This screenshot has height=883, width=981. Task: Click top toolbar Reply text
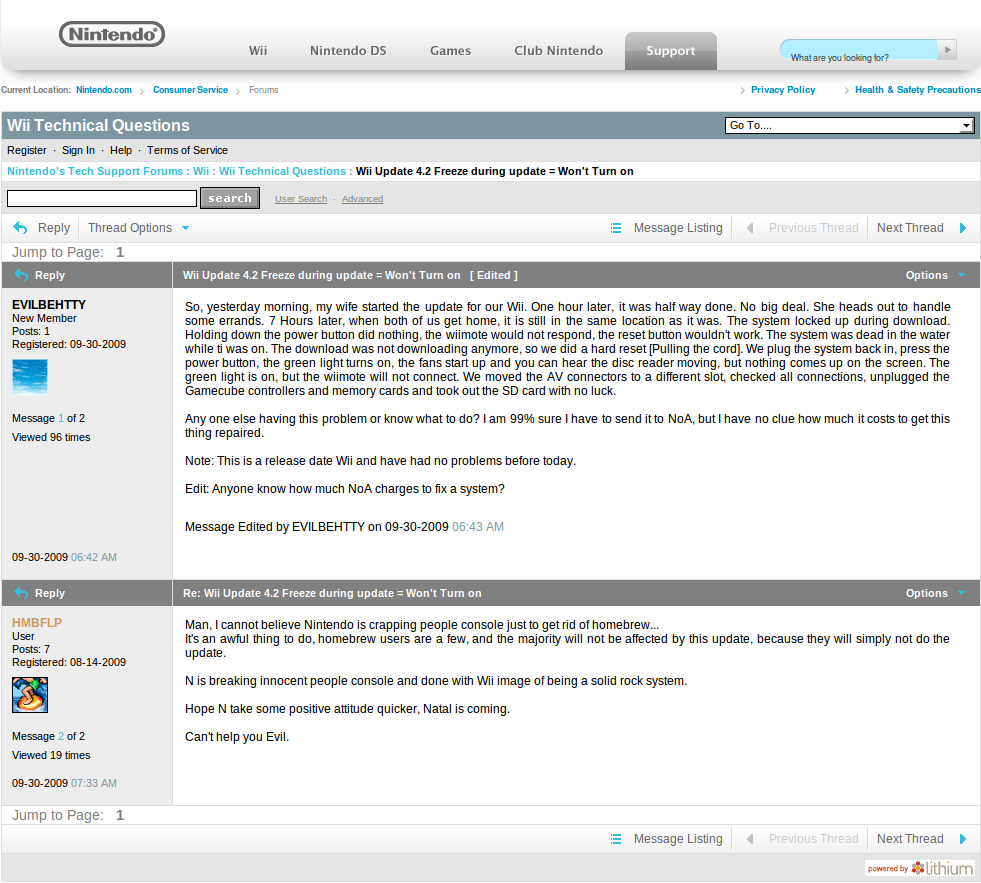[x=54, y=228]
